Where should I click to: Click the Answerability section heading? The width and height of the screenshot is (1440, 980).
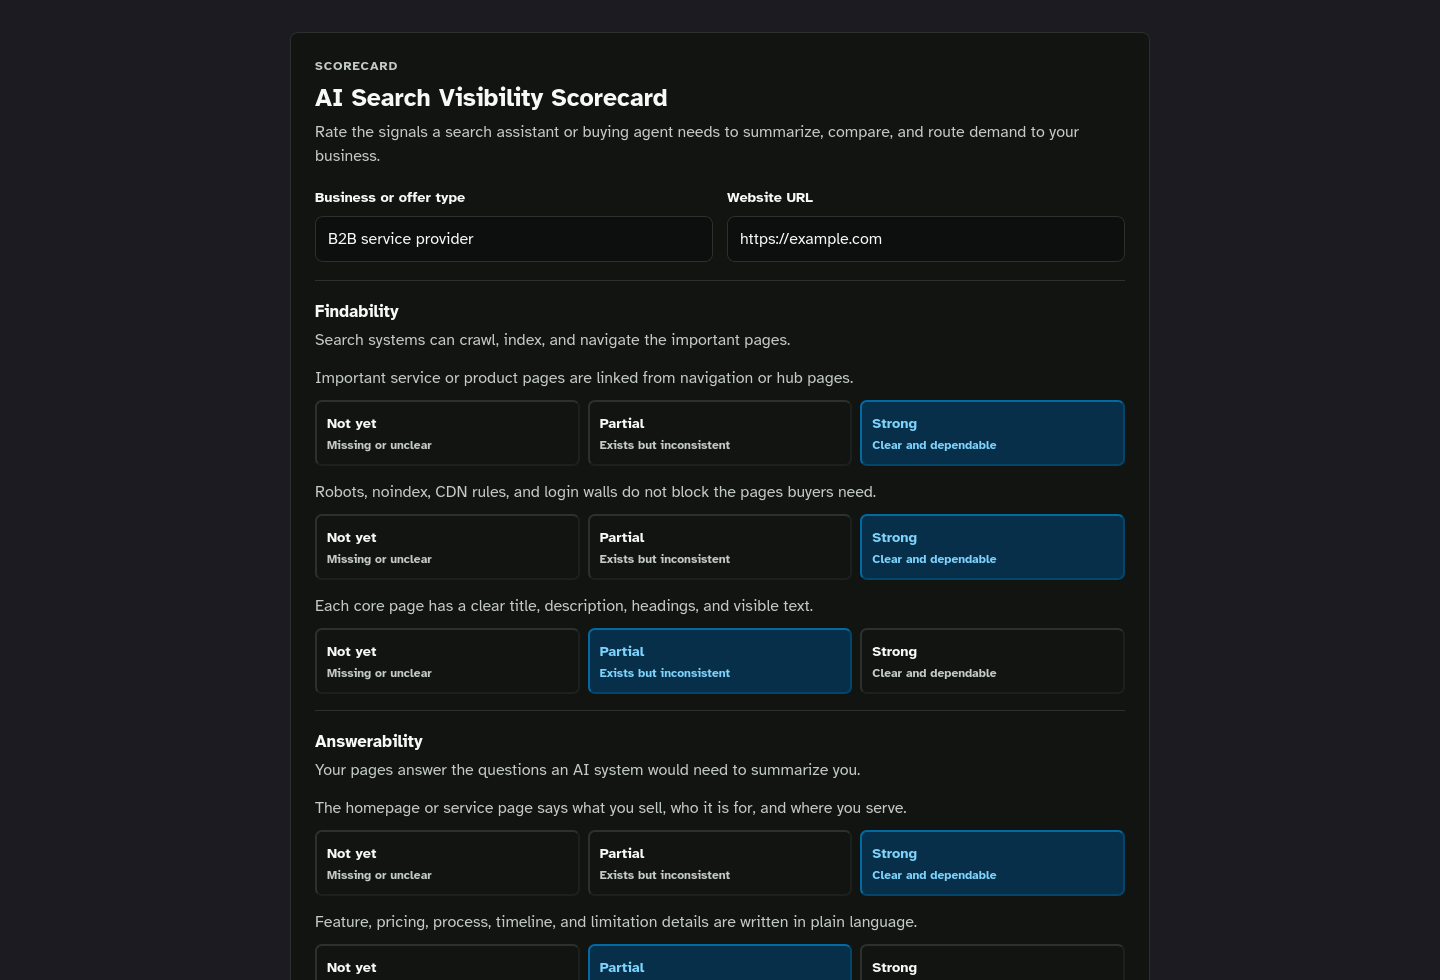(x=368, y=741)
